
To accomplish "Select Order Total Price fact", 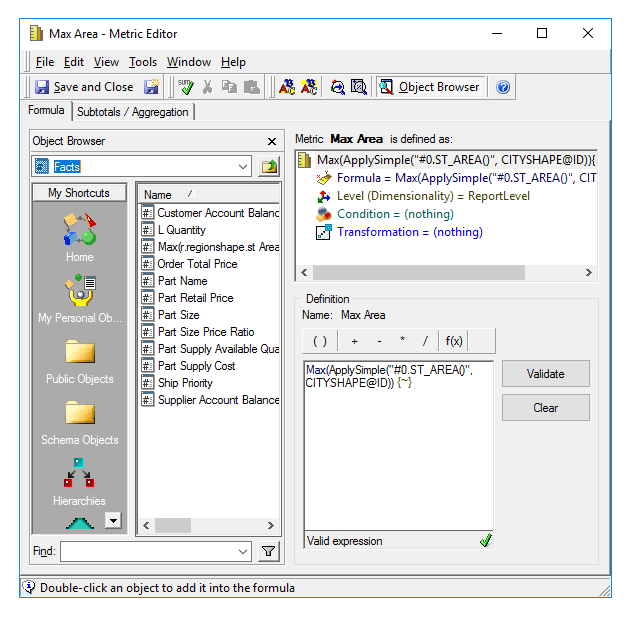I will (190, 264).
